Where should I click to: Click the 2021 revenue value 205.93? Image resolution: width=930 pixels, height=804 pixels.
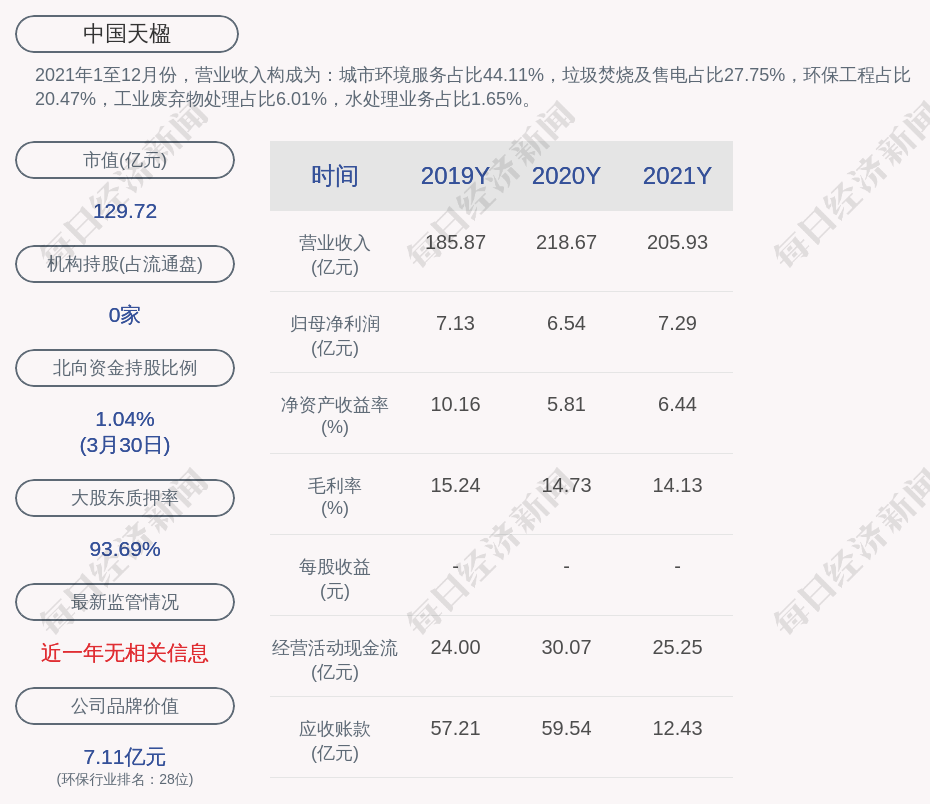(x=677, y=242)
